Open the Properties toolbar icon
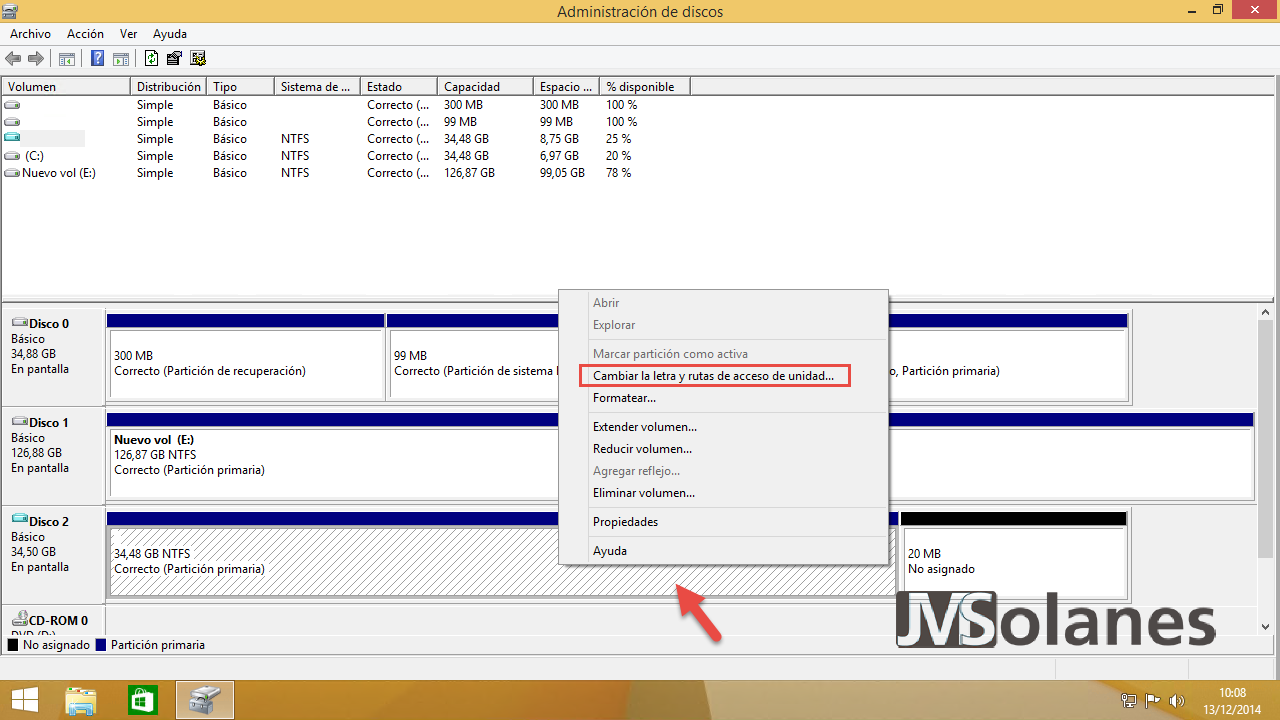The width and height of the screenshot is (1280, 720). click(x=175, y=58)
